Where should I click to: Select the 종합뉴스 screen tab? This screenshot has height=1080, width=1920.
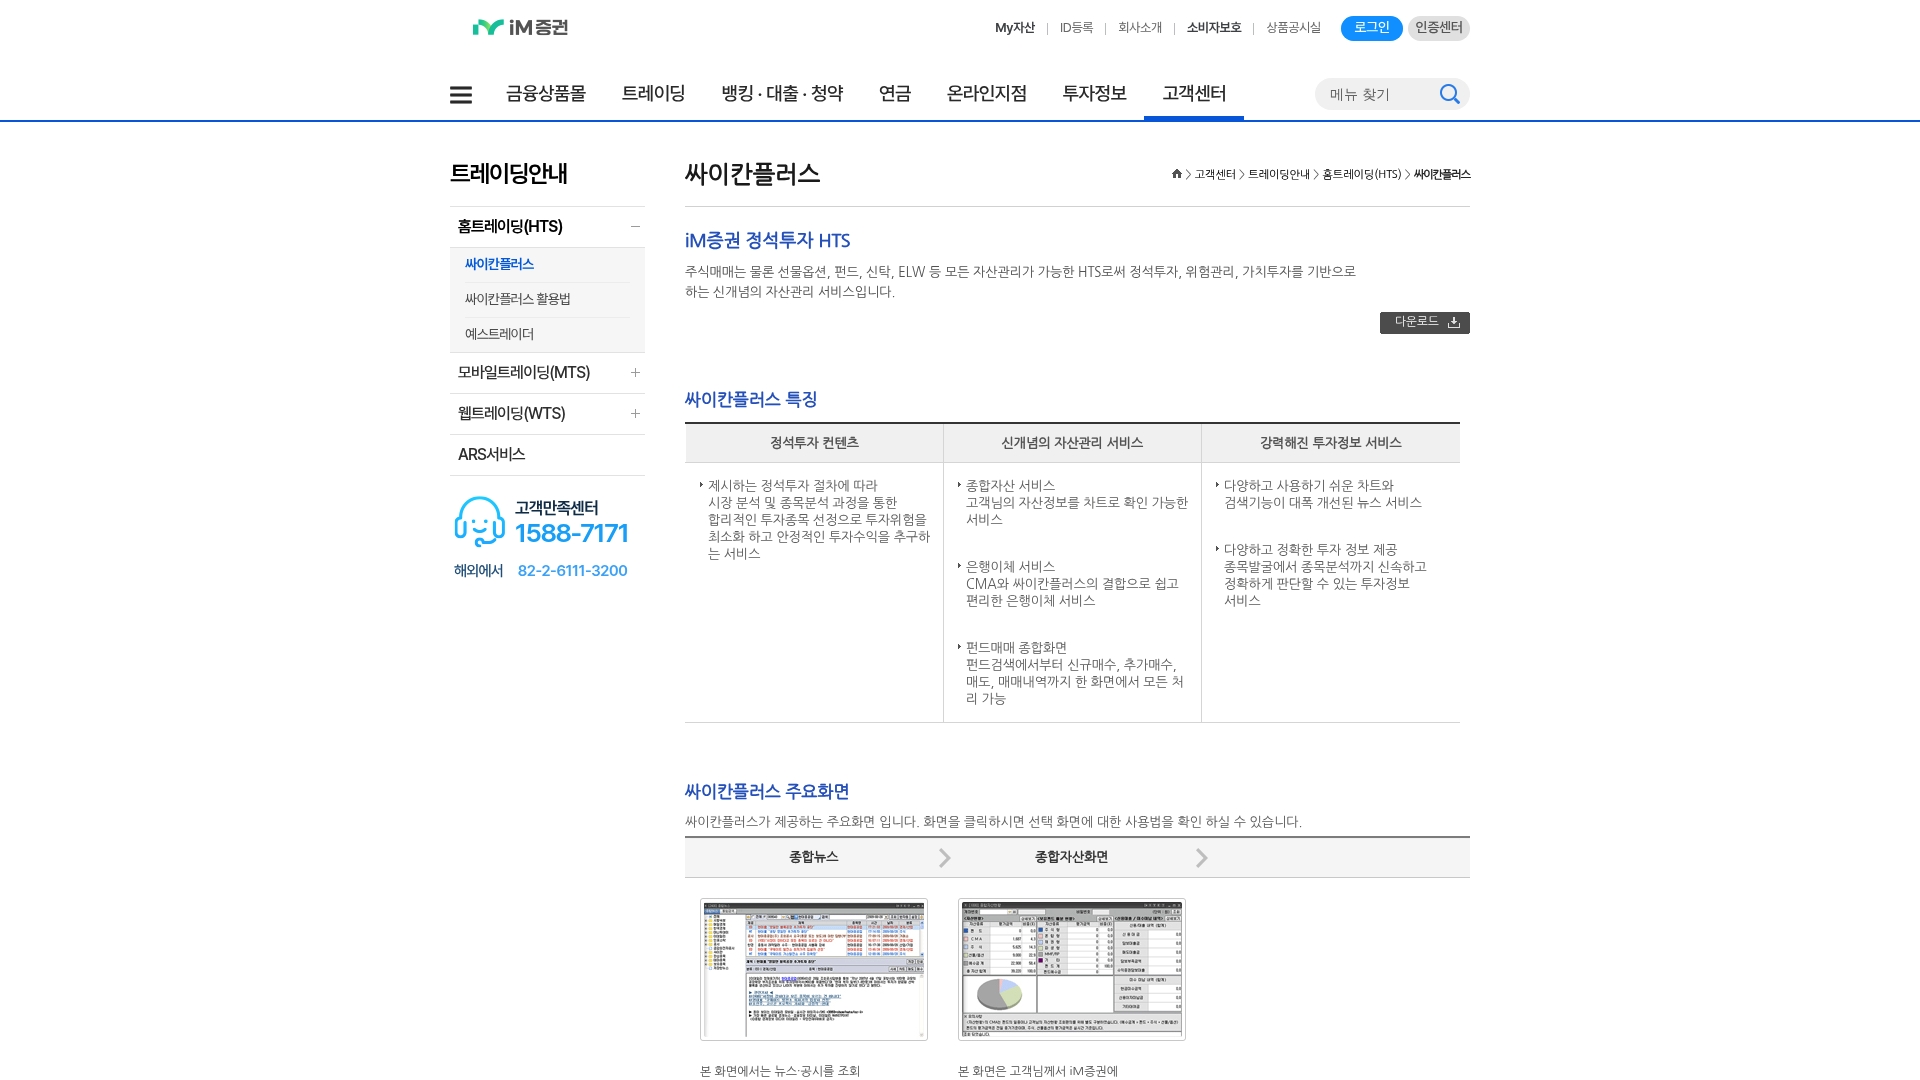tap(814, 857)
